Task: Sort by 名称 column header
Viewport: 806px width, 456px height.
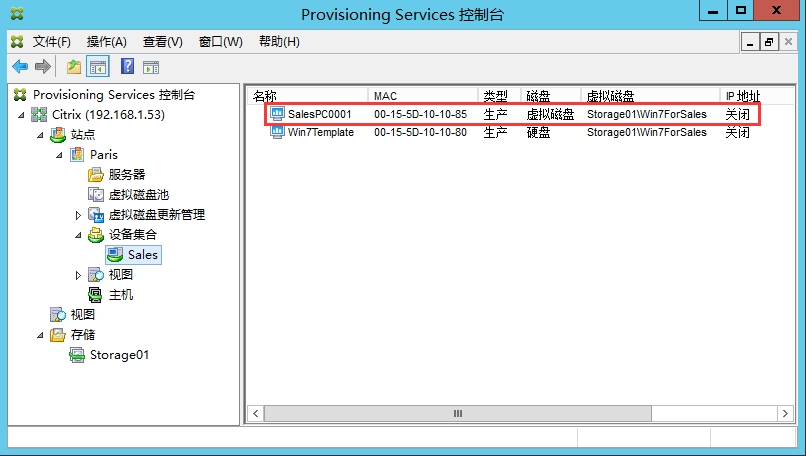Action: (x=308, y=96)
